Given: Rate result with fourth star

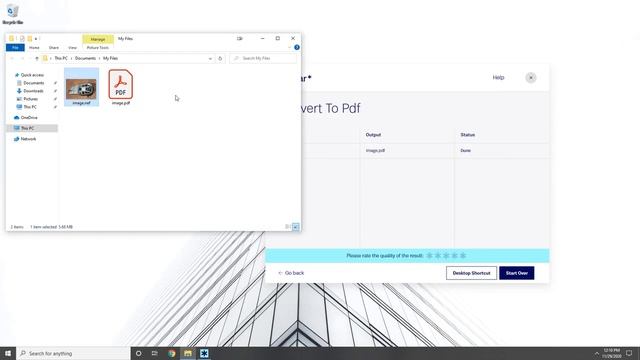Looking at the screenshot, I should [454, 256].
